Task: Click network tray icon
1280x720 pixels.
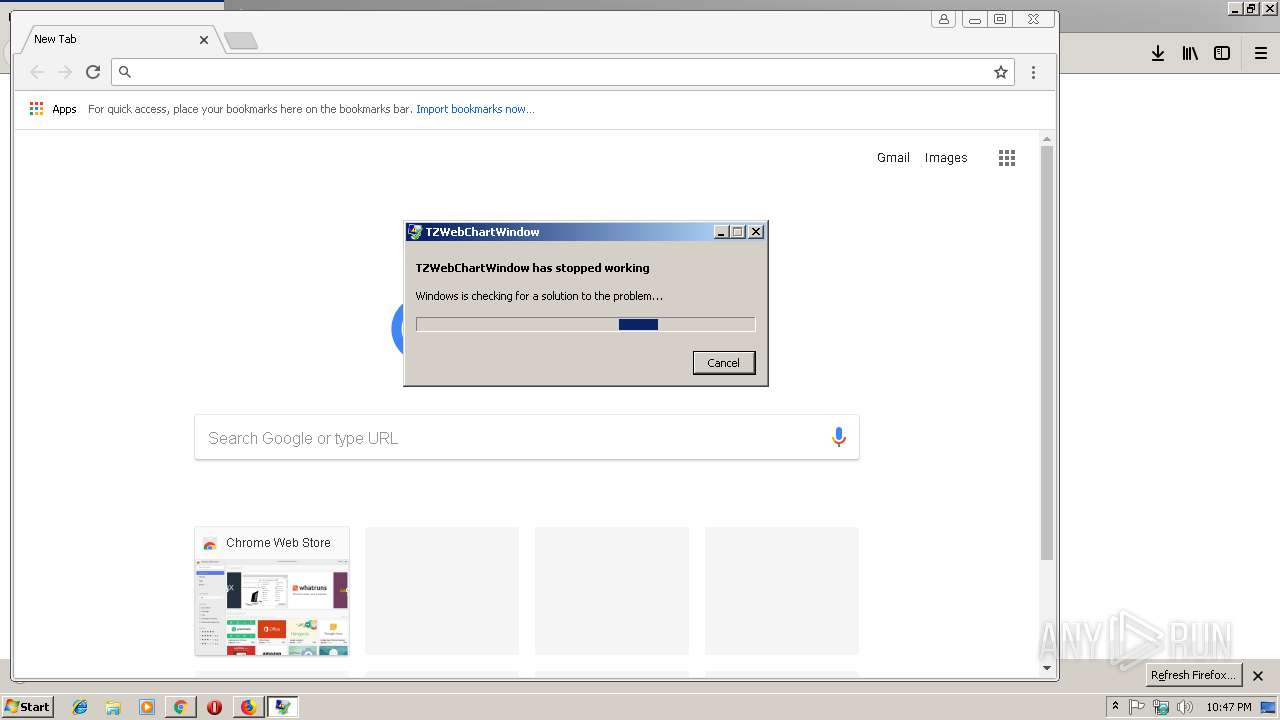Action: pyautogui.click(x=1161, y=707)
